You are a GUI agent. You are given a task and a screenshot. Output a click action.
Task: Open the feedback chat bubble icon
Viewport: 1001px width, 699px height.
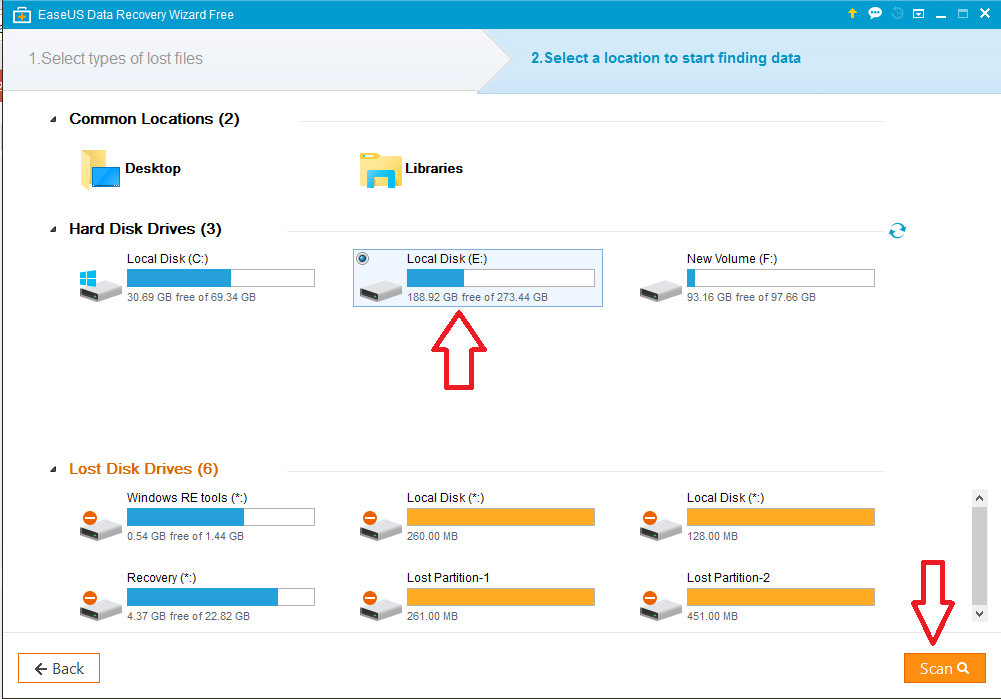click(x=875, y=13)
